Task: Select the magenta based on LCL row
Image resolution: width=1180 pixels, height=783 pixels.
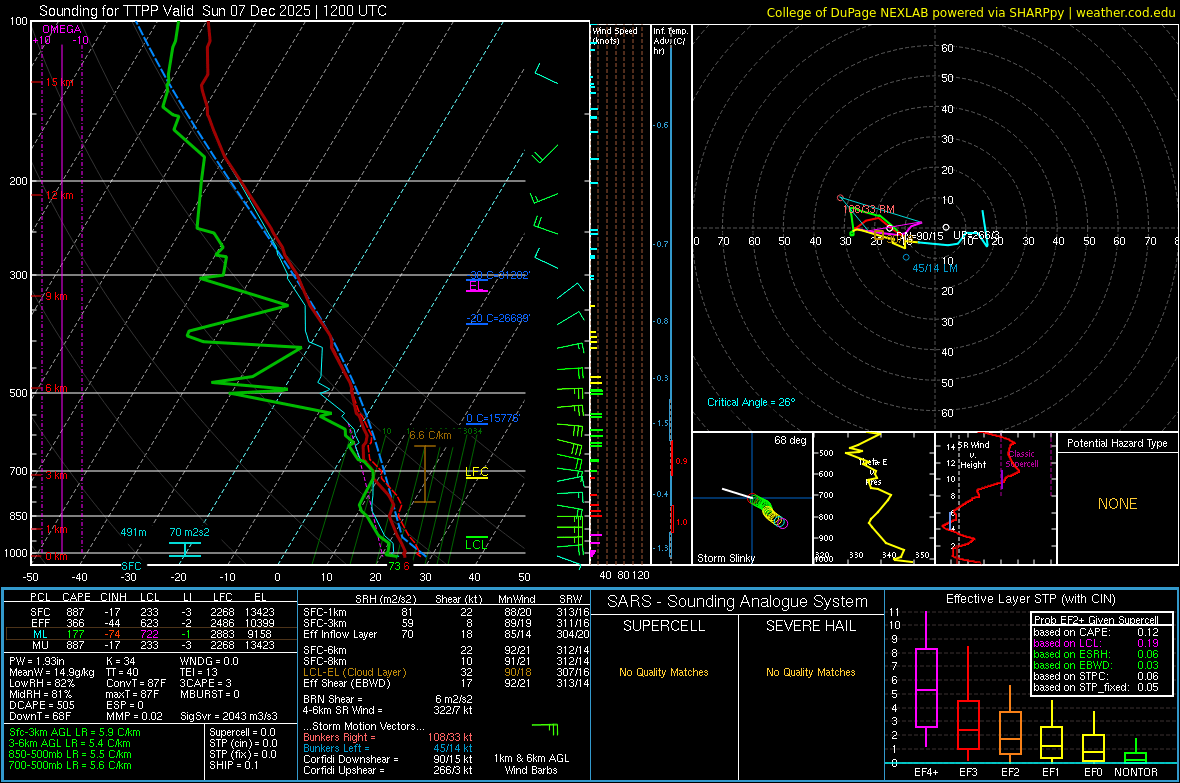Action: click(1096, 643)
